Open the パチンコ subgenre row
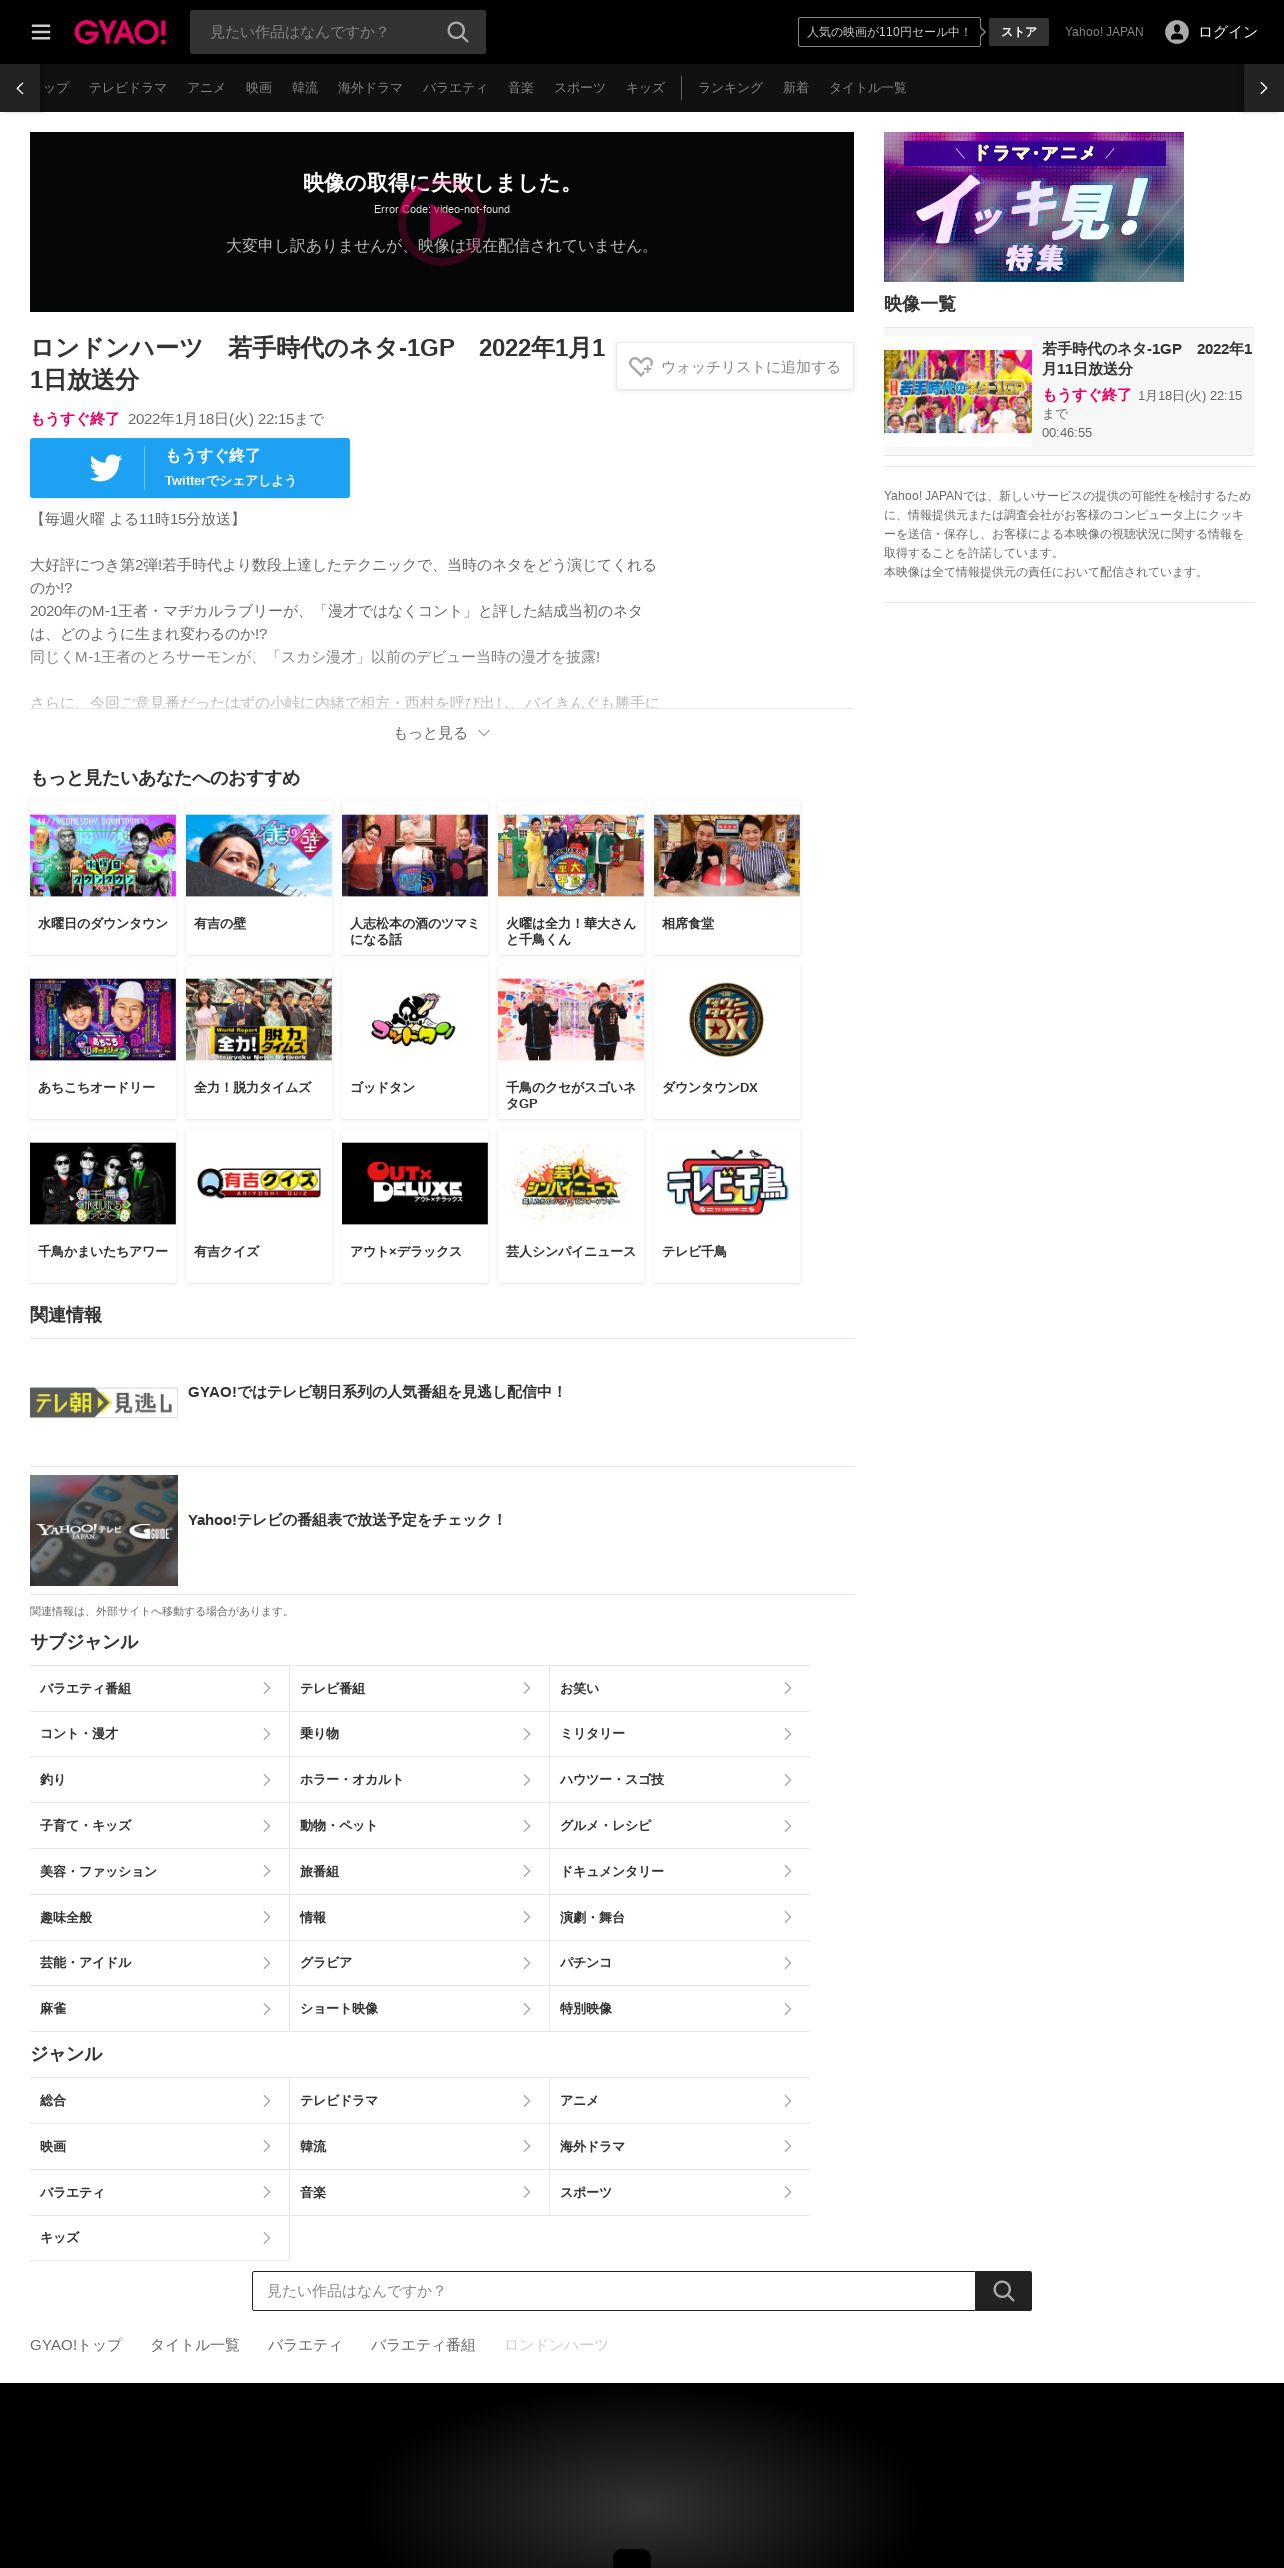Image resolution: width=1284 pixels, height=2568 pixels. tap(680, 1963)
